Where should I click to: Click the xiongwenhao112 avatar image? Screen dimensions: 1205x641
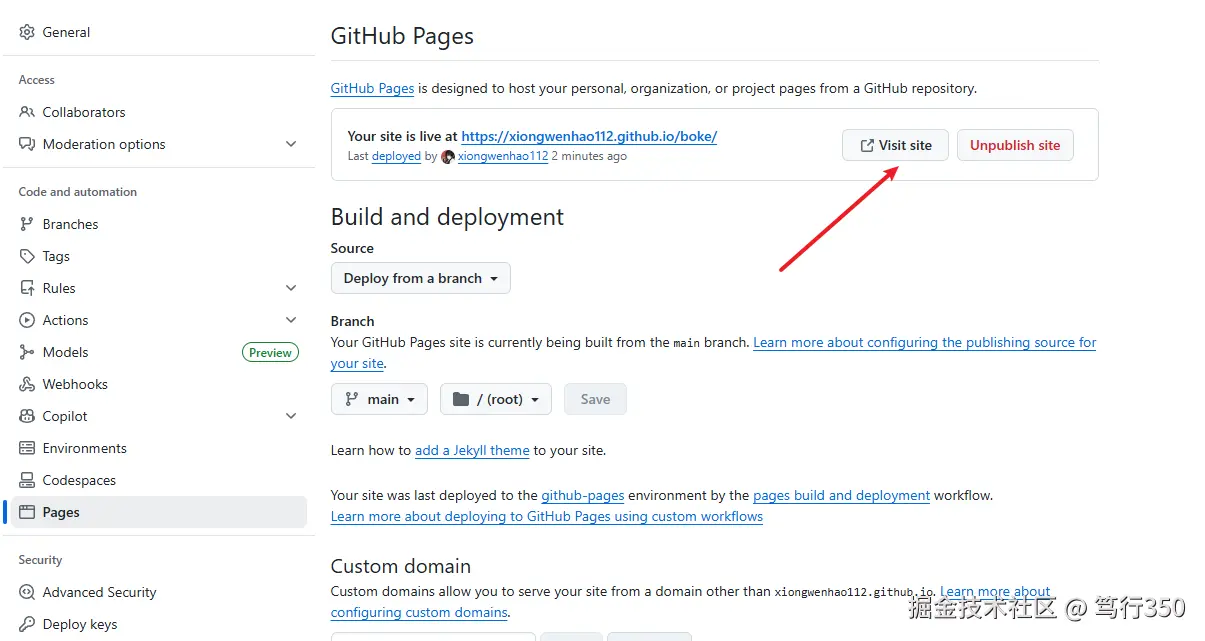448,157
